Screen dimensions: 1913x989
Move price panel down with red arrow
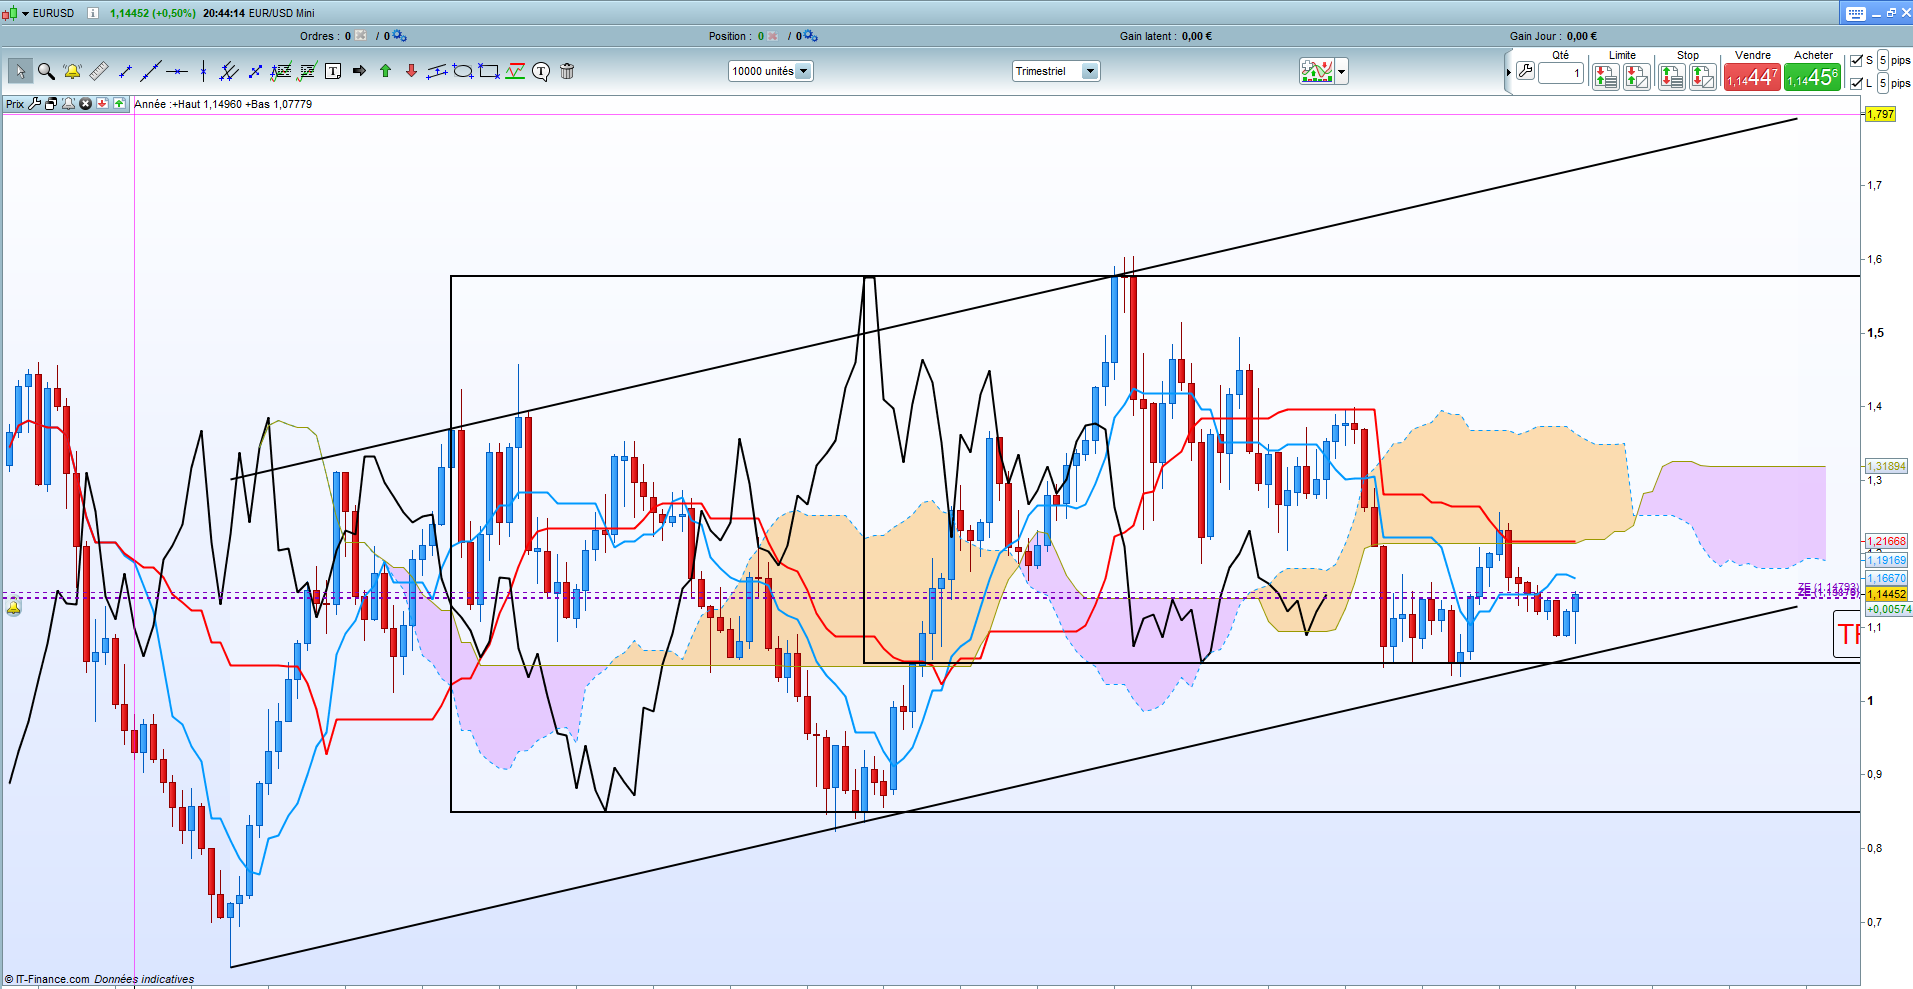coord(102,104)
